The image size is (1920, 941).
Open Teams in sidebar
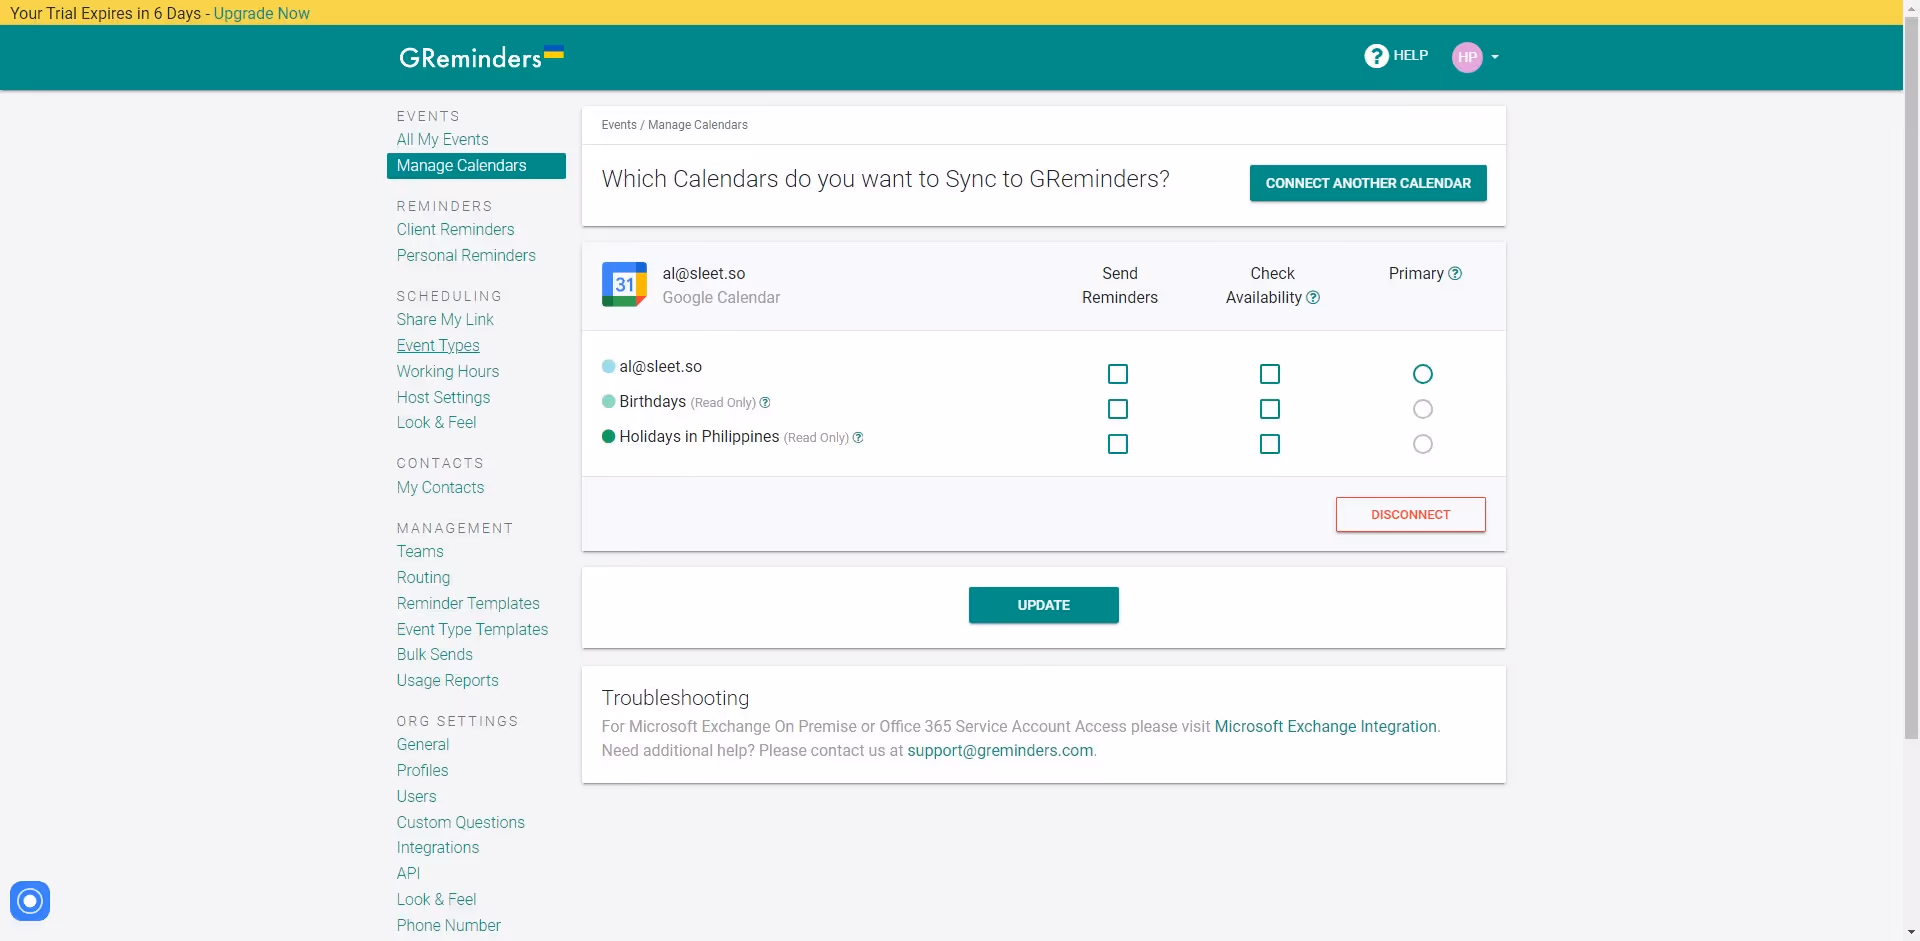pos(420,552)
